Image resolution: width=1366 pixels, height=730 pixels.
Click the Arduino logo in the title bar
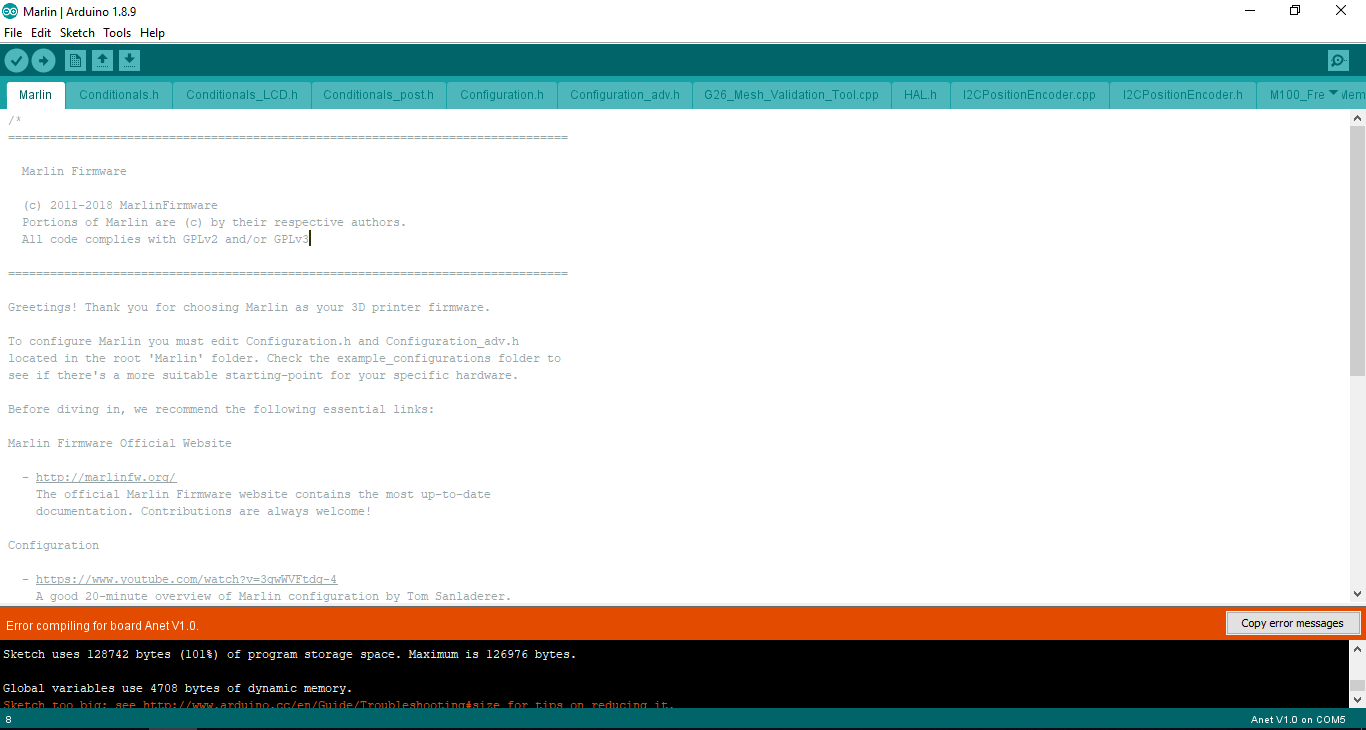(x=11, y=11)
